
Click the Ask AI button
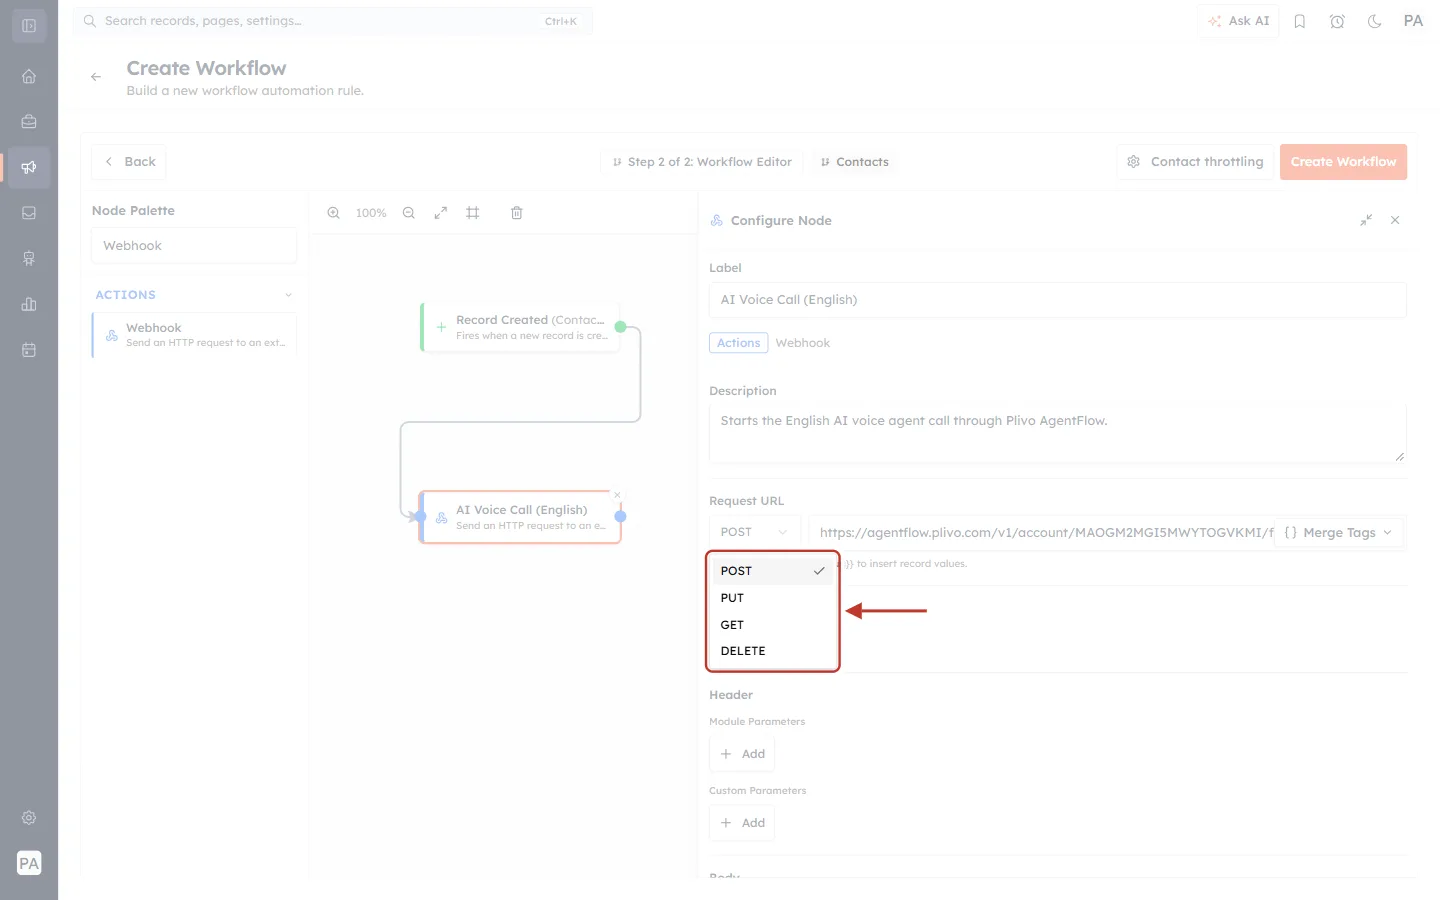(1238, 21)
